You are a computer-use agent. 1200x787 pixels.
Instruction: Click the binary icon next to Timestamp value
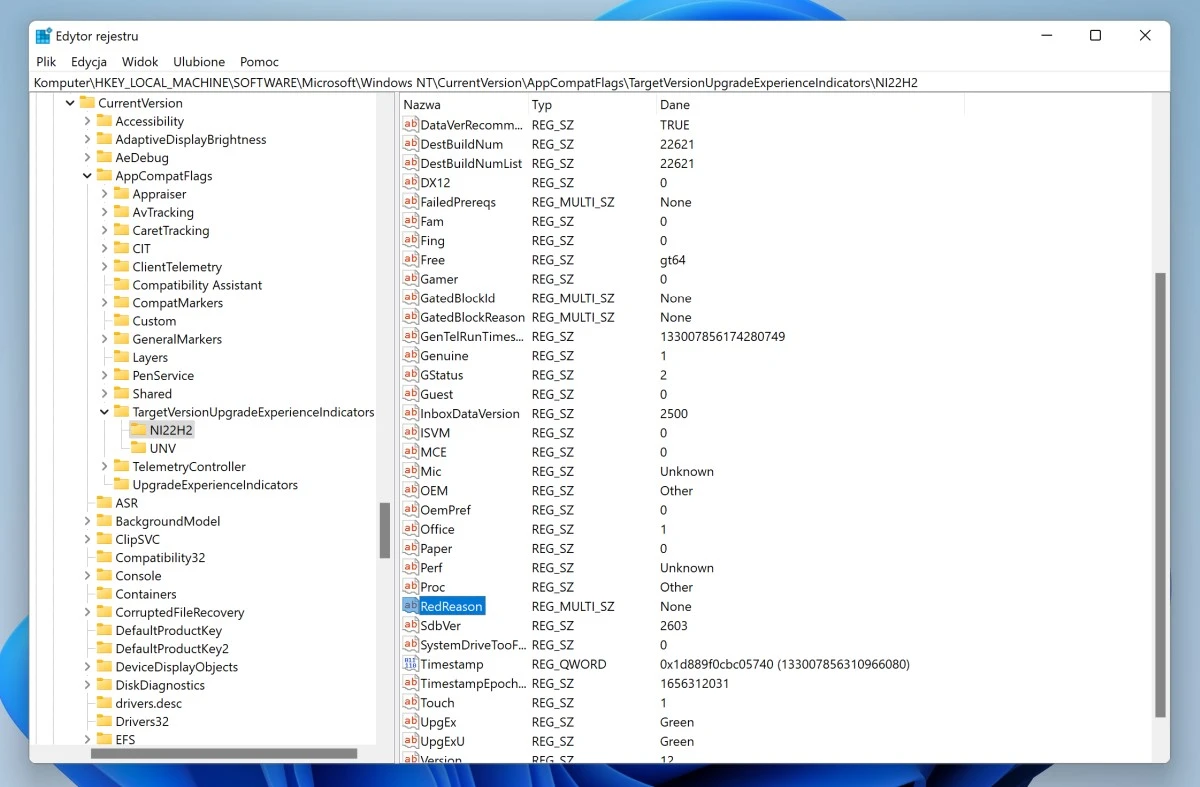[410, 664]
